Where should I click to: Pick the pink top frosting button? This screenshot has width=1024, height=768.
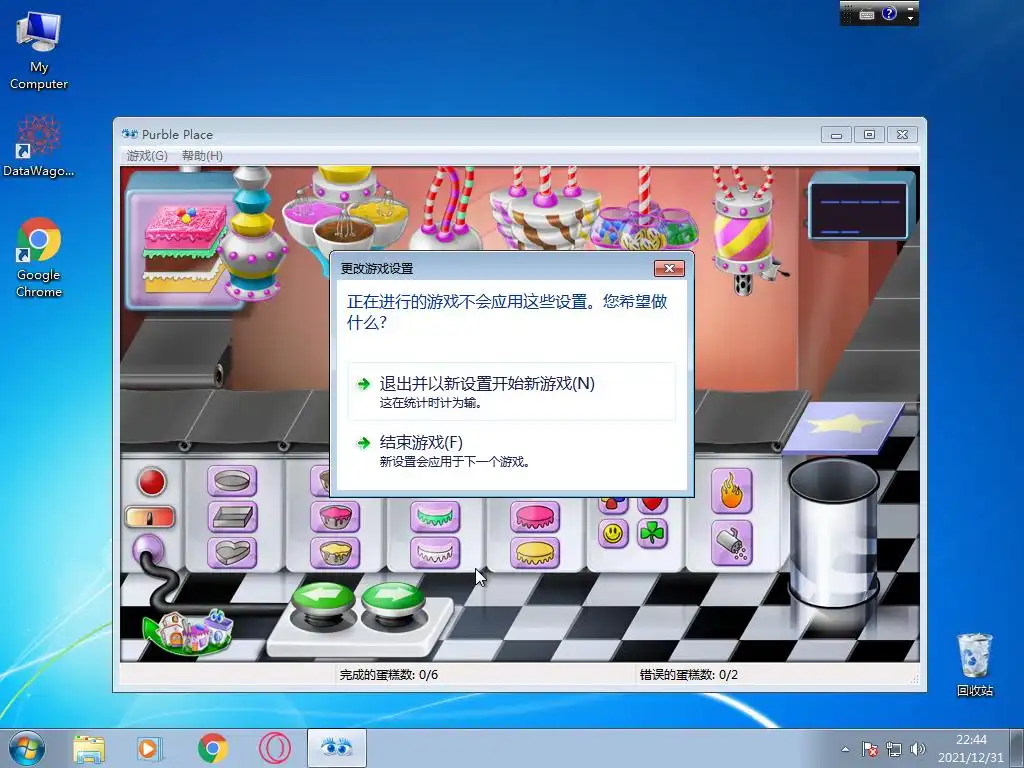535,517
